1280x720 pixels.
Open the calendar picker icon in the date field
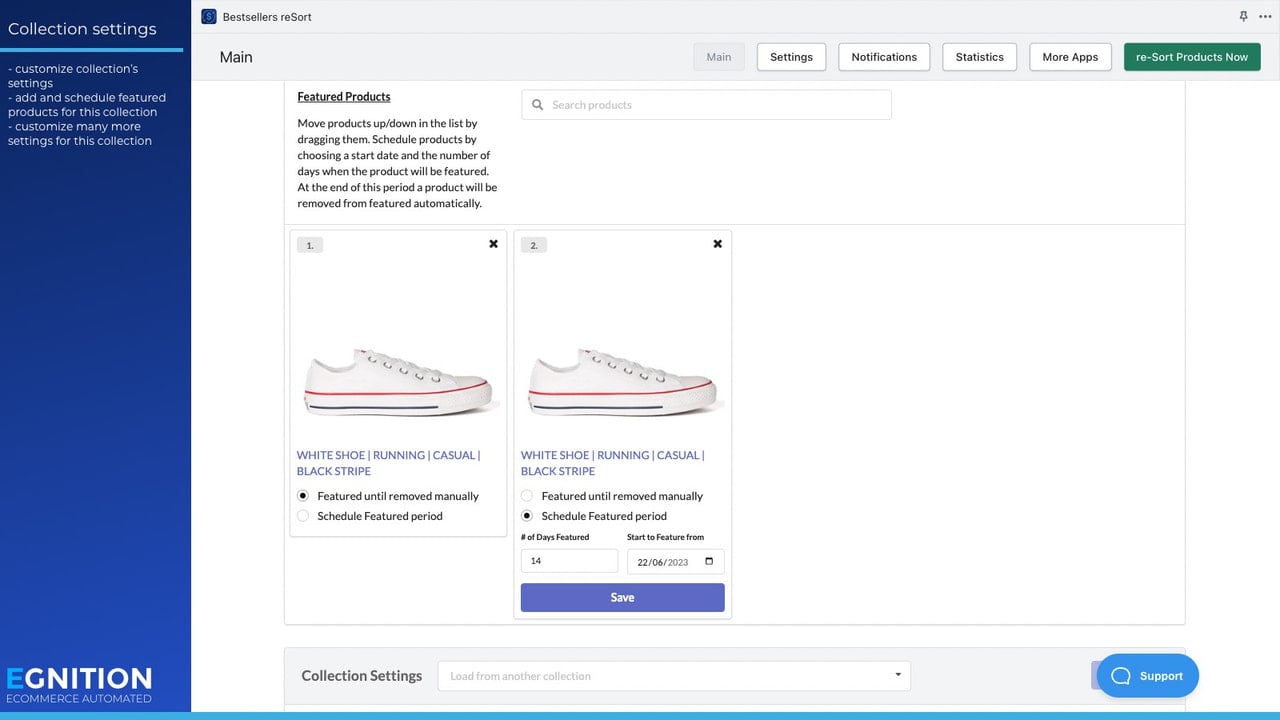[x=709, y=562]
